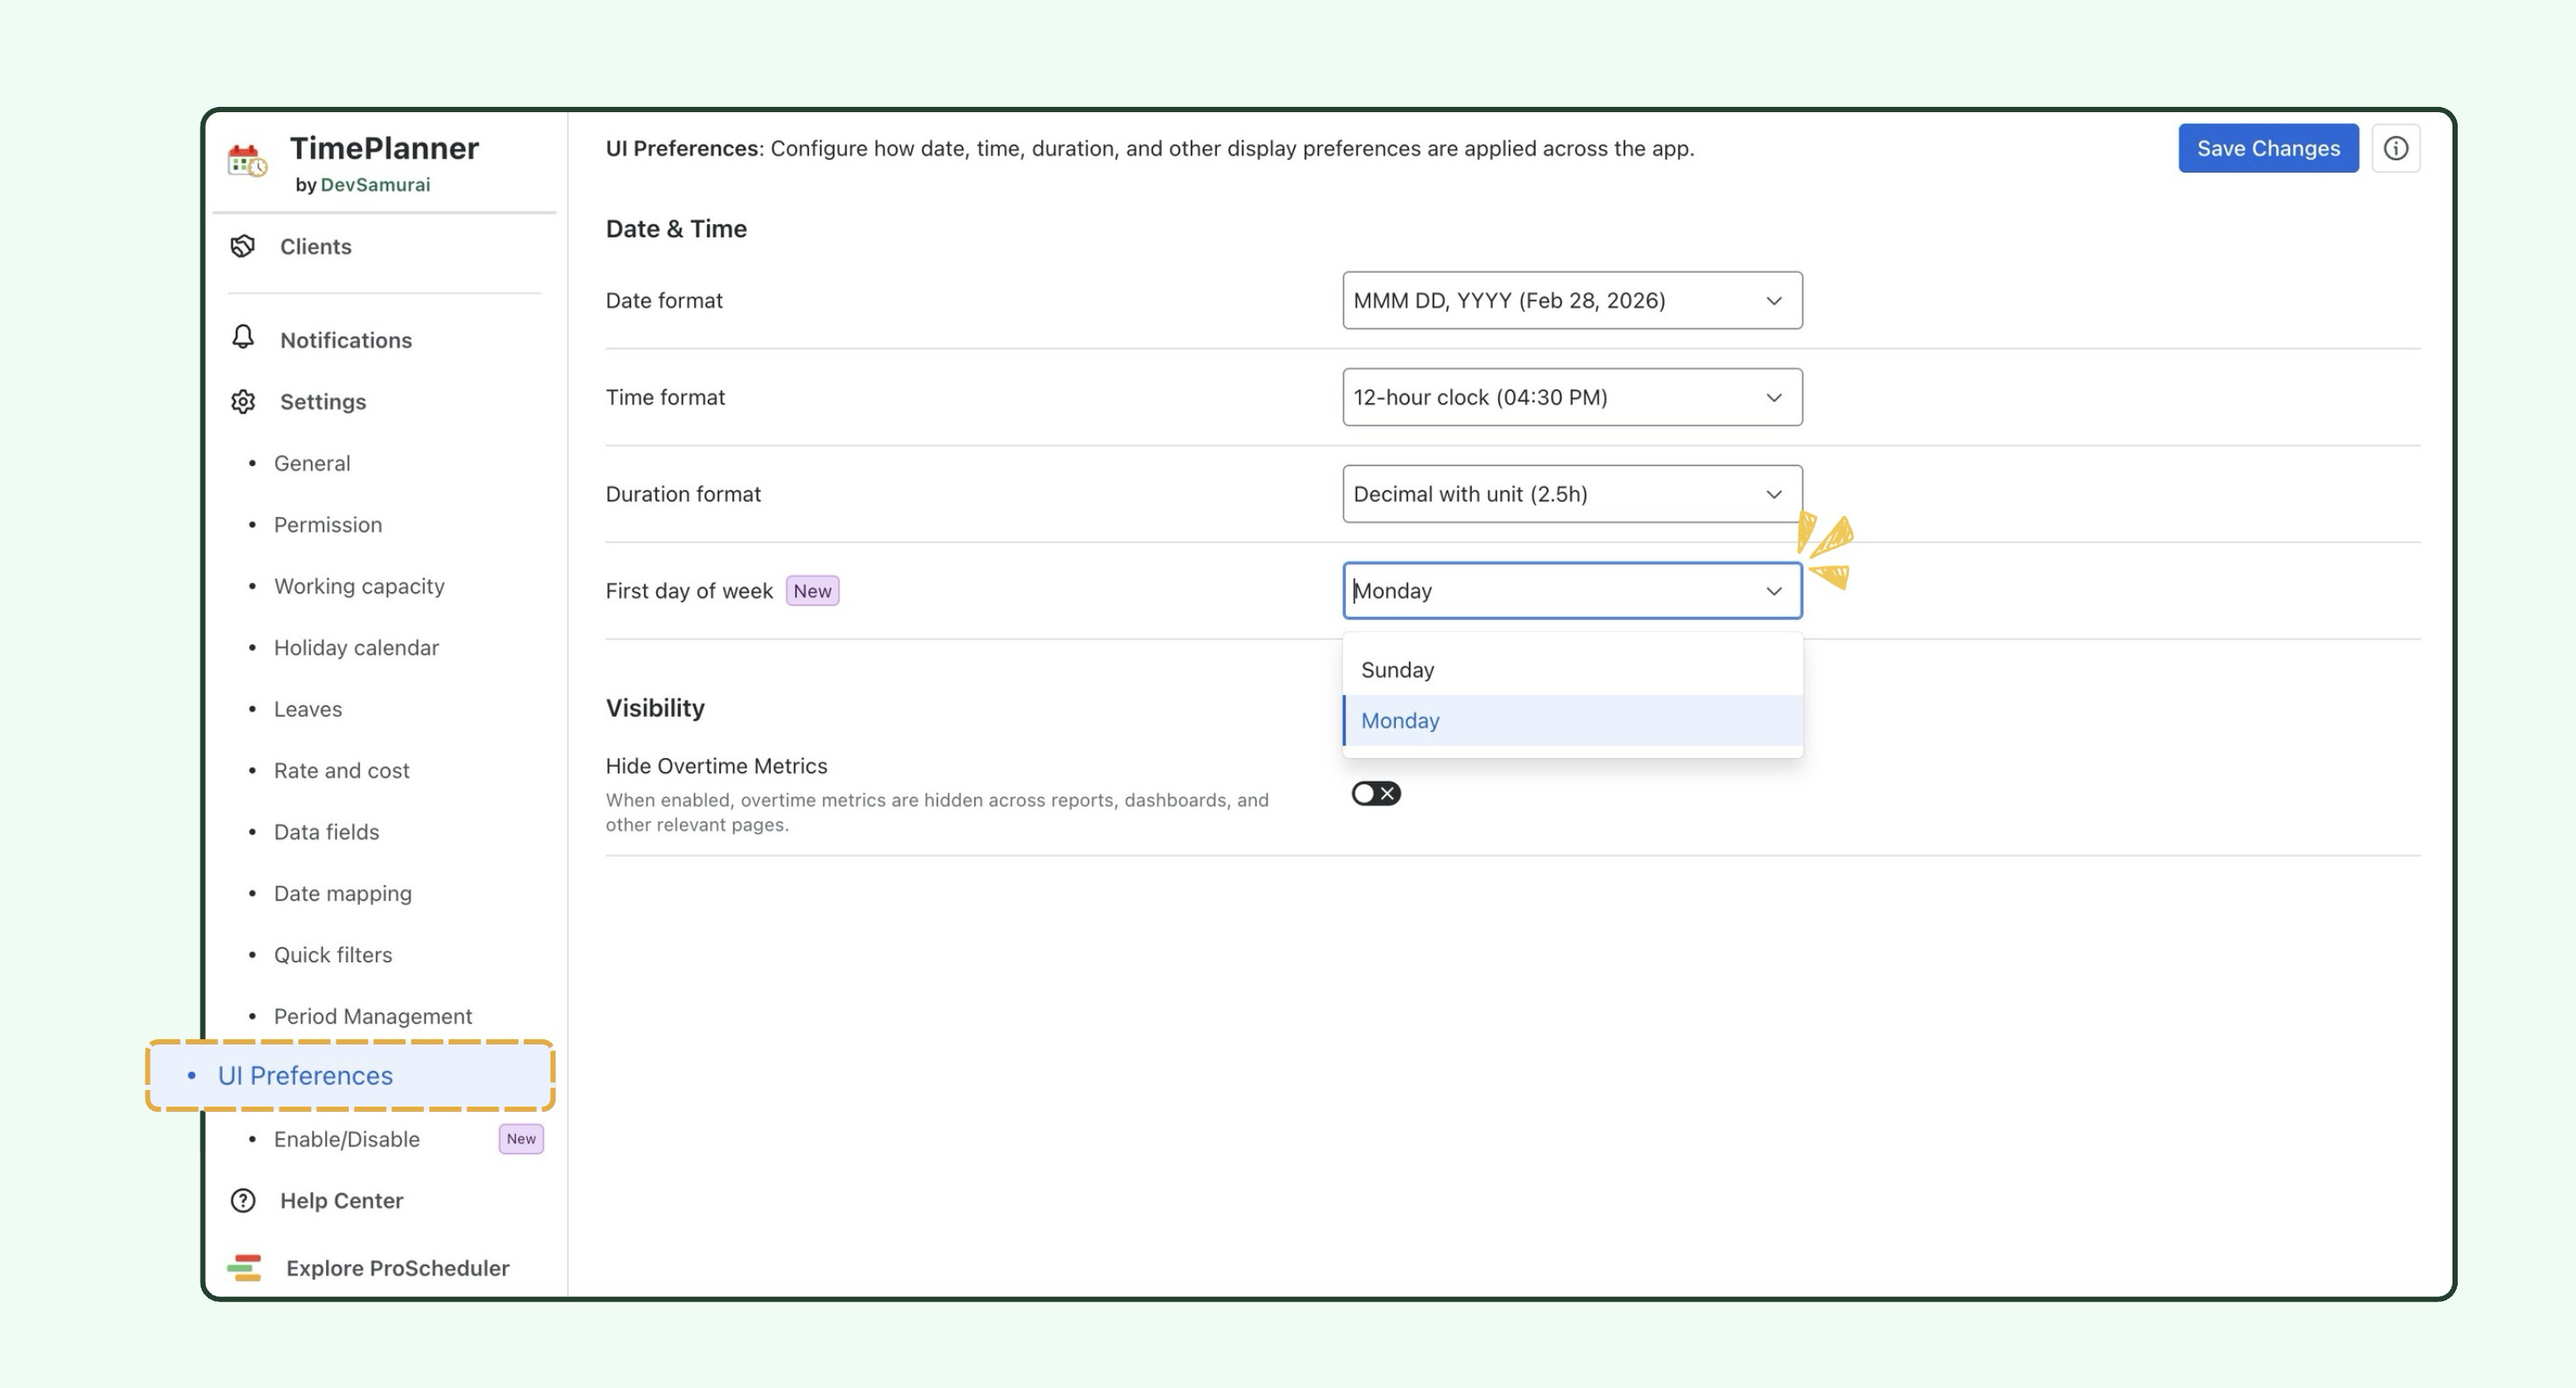The width and height of the screenshot is (2576, 1388).
Task: Open the info icon beside Save Changes
Action: [x=2395, y=148]
